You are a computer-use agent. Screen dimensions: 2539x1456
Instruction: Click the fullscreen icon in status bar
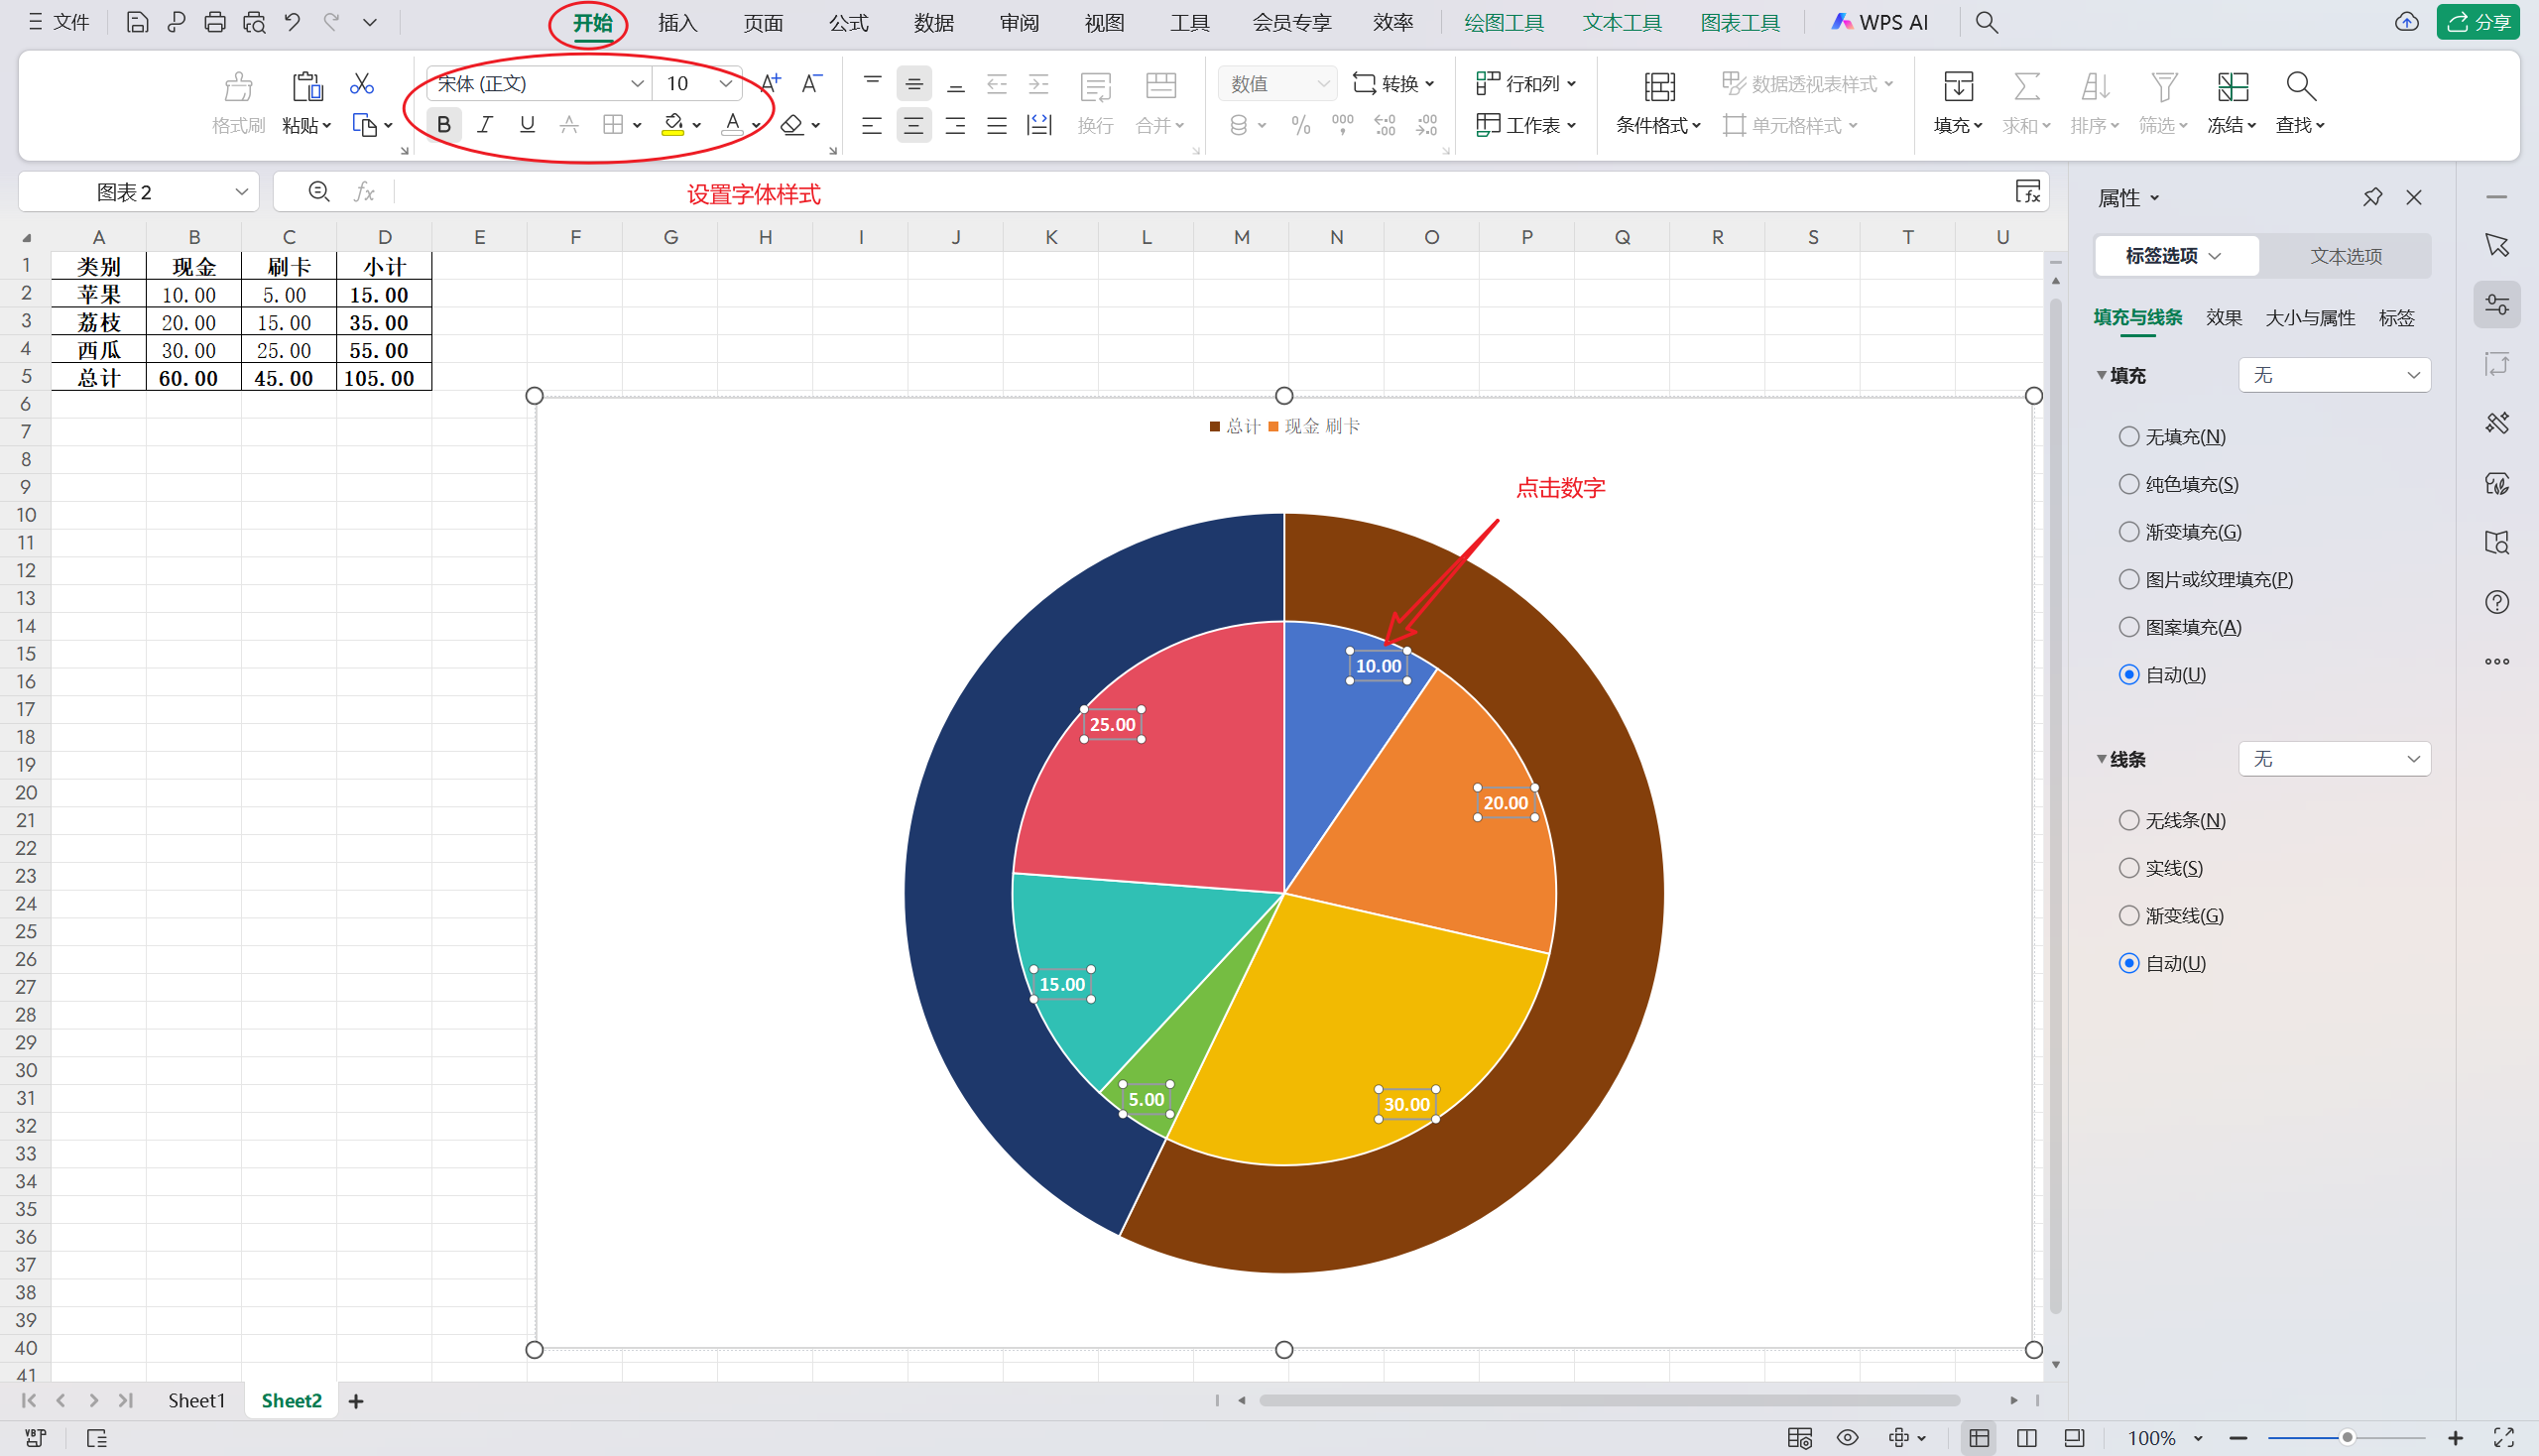point(2504,1438)
